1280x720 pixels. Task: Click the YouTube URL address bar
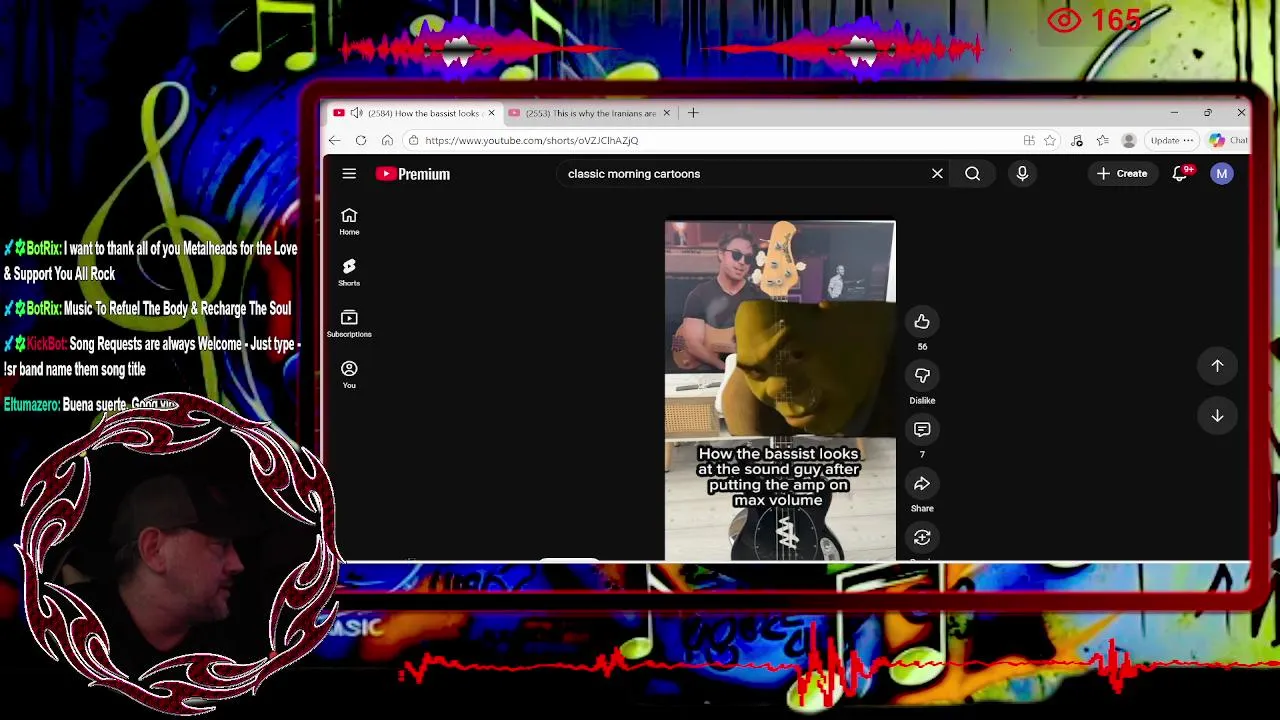click(x=710, y=140)
